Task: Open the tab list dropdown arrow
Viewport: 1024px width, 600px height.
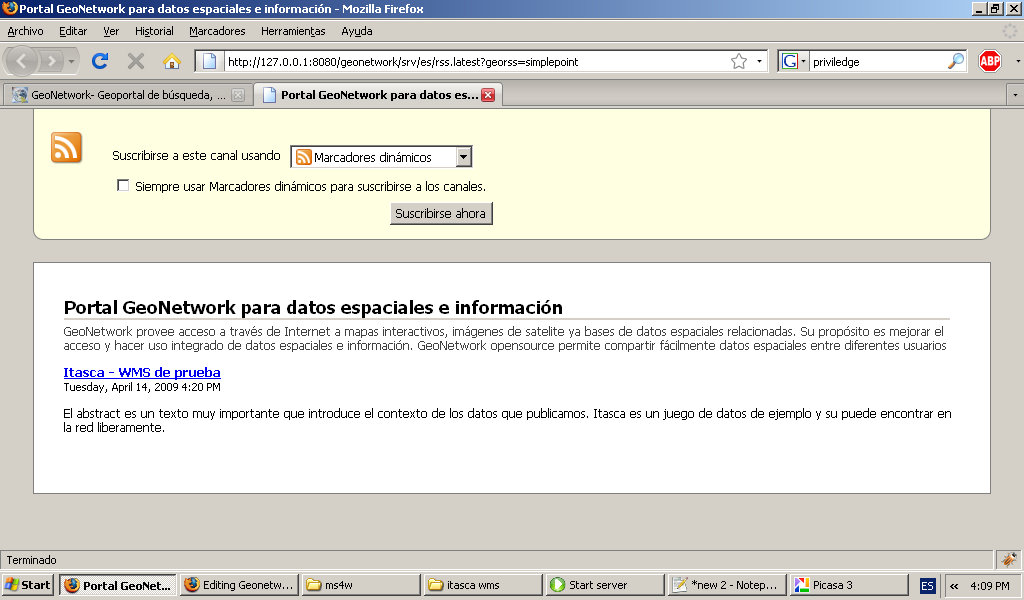Action: click(x=1015, y=95)
